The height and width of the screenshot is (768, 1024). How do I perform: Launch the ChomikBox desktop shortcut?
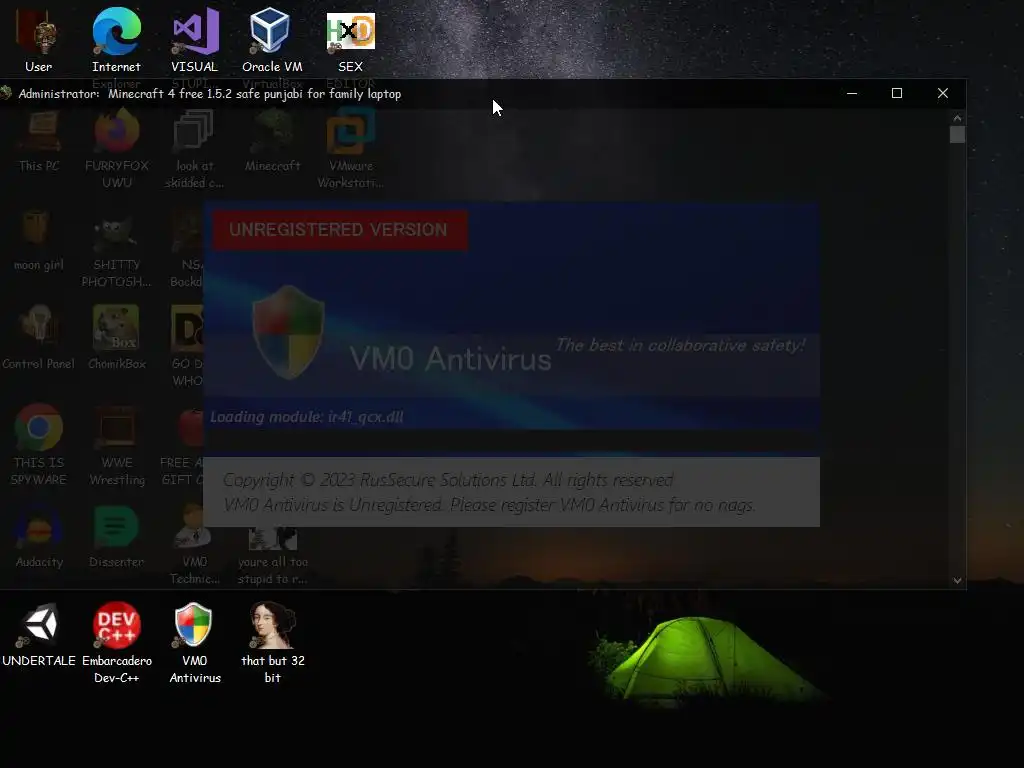(116, 338)
